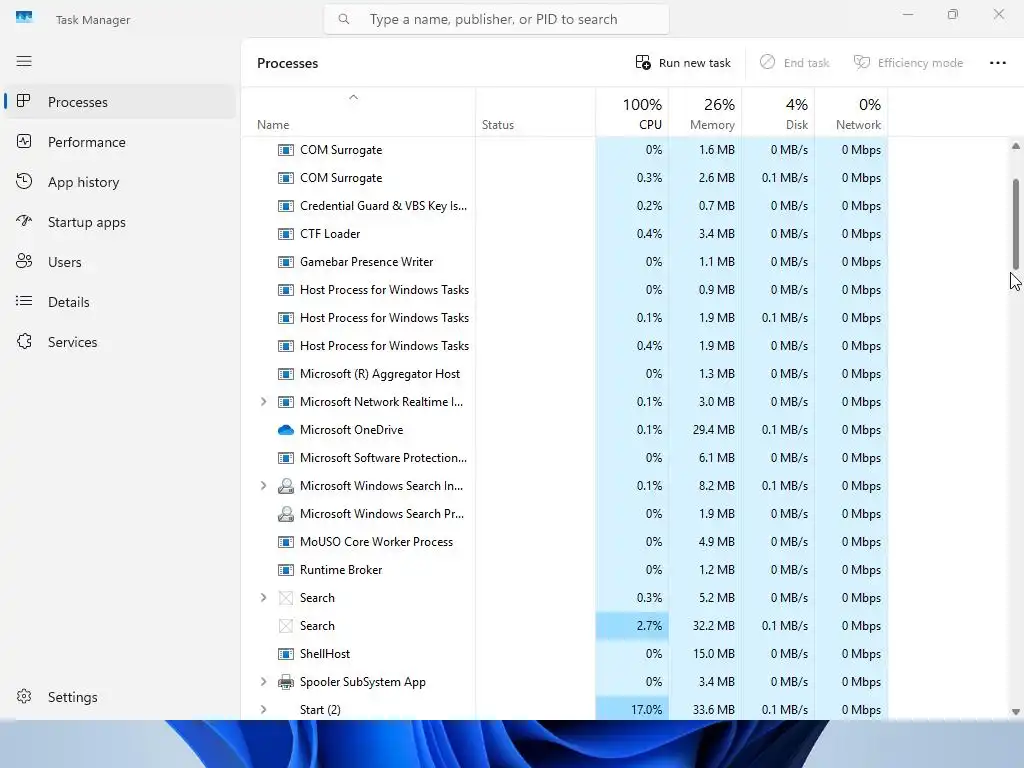Select the Microsoft OneDrive process row

(x=565, y=430)
